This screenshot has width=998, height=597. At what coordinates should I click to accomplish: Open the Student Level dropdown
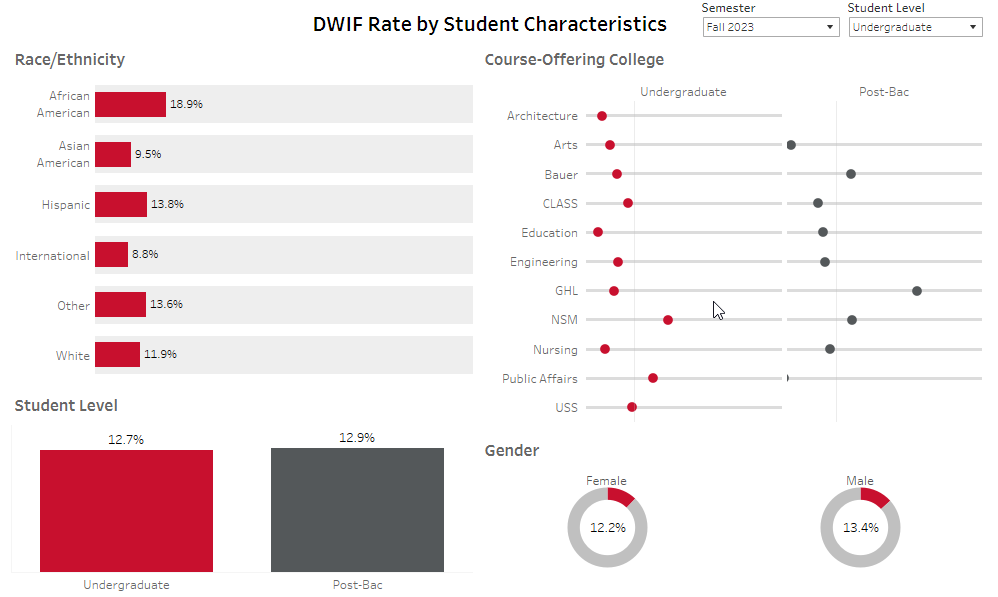pos(915,27)
